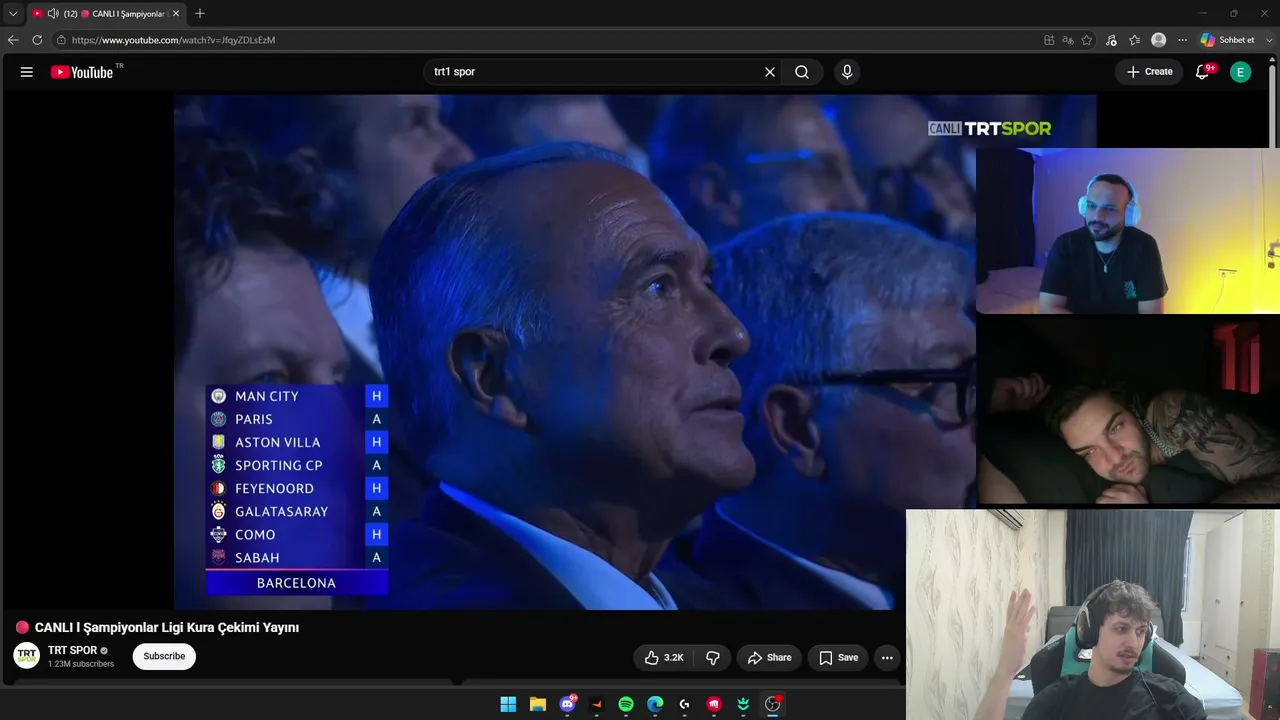Image resolution: width=1280 pixels, height=720 pixels.
Task: Open the account avatar menu labeled E
Action: (x=1240, y=72)
